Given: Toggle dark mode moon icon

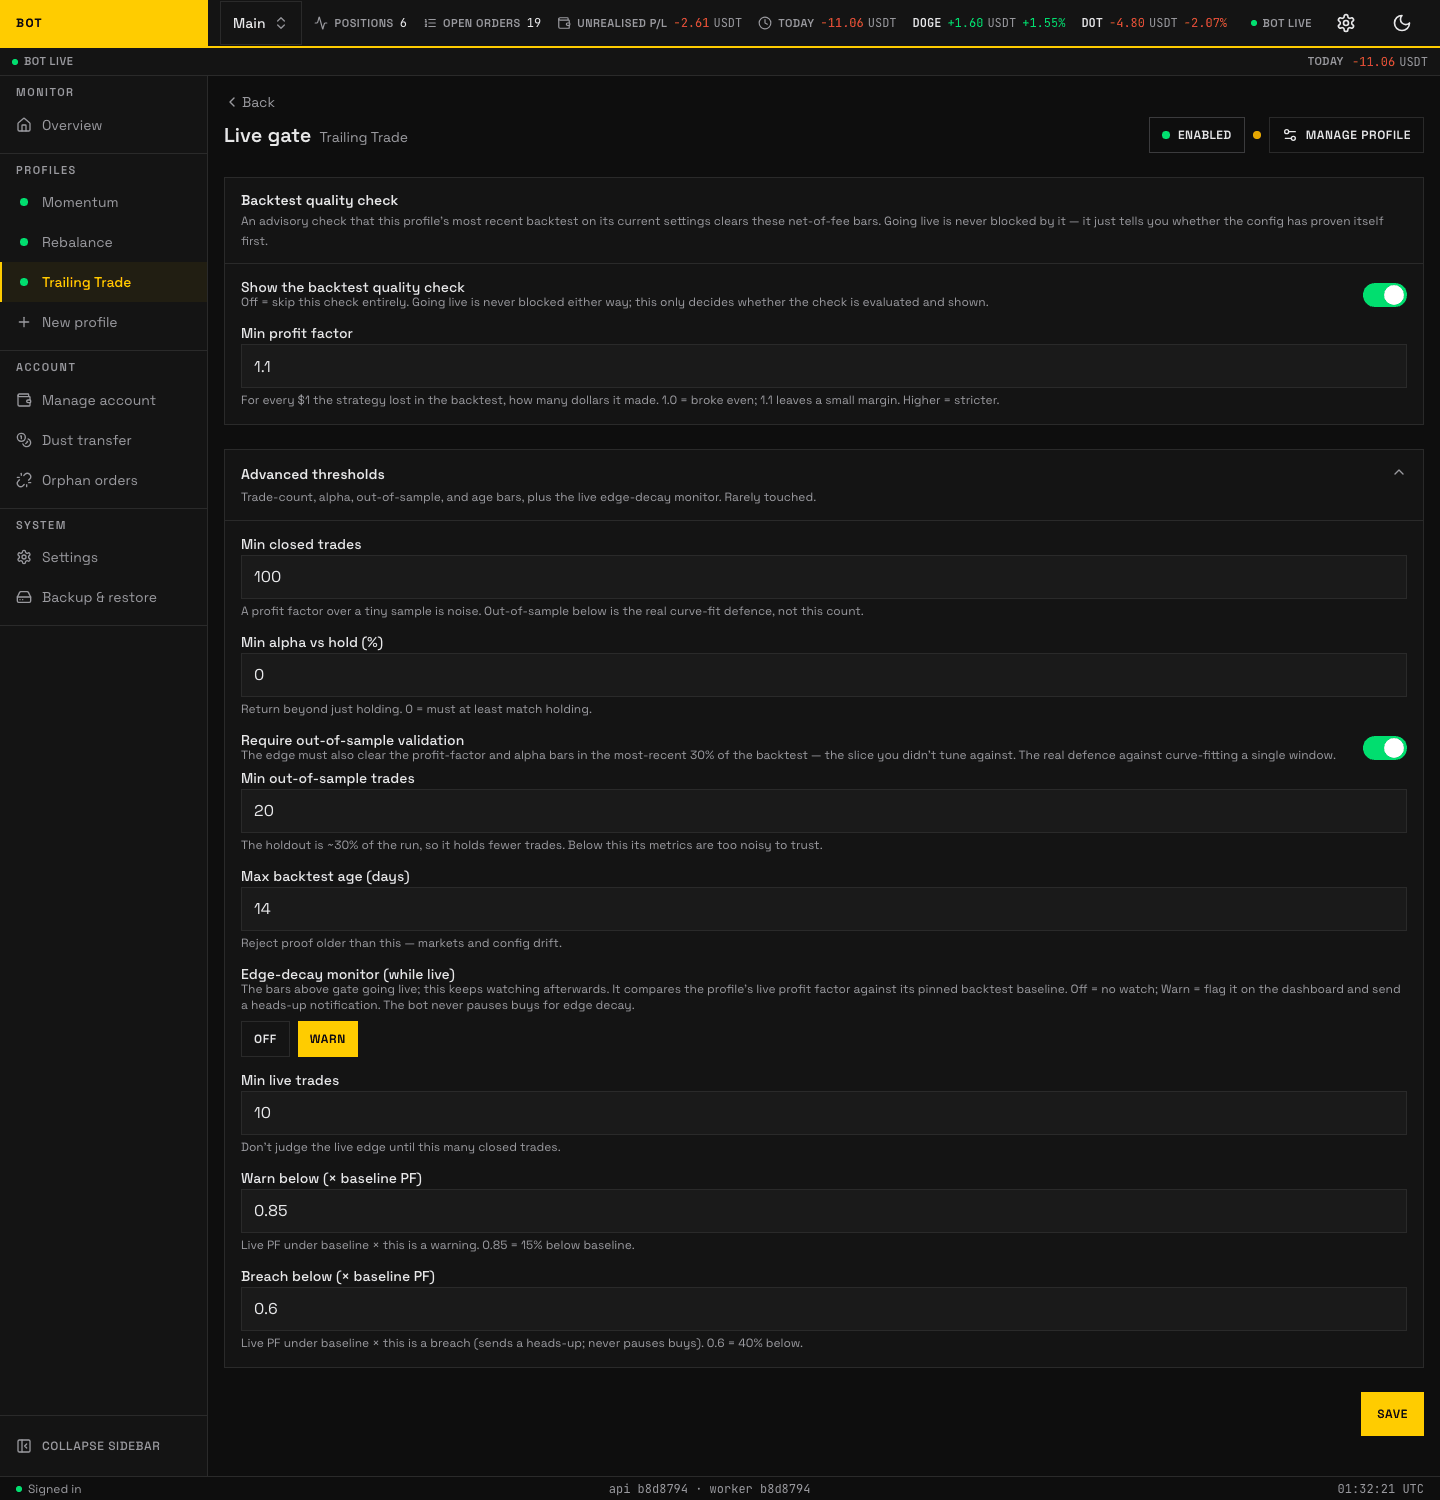Looking at the screenshot, I should pyautogui.click(x=1402, y=23).
